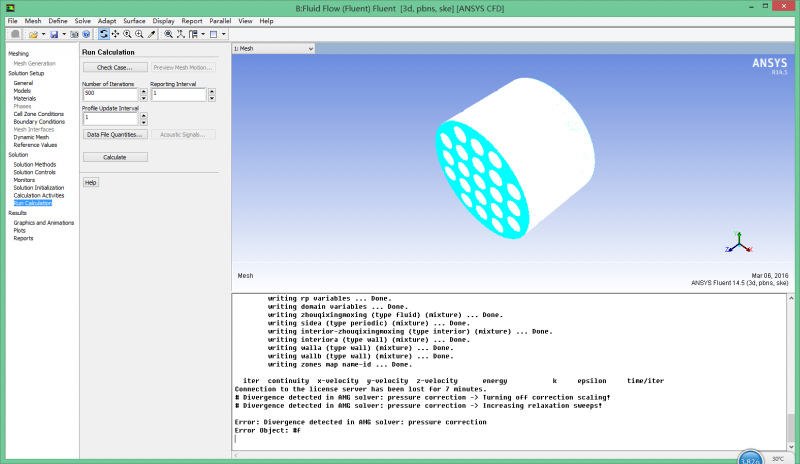Click the Data File Quantities... button

tap(115, 135)
